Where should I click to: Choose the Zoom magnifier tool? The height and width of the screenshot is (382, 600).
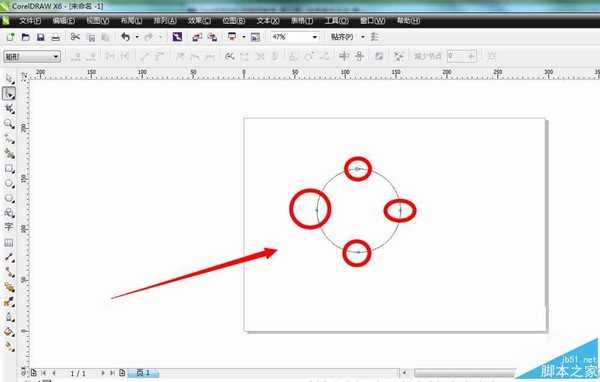pos(9,124)
